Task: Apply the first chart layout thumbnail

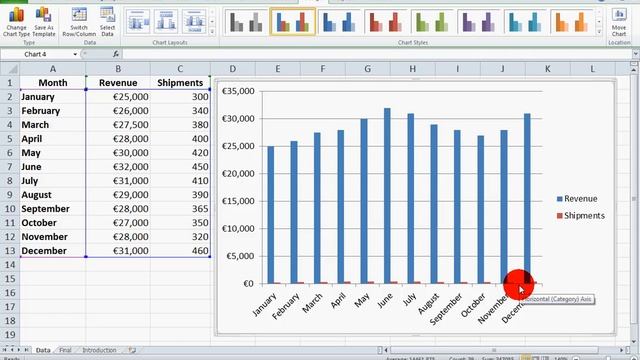Action: click(x=138, y=22)
